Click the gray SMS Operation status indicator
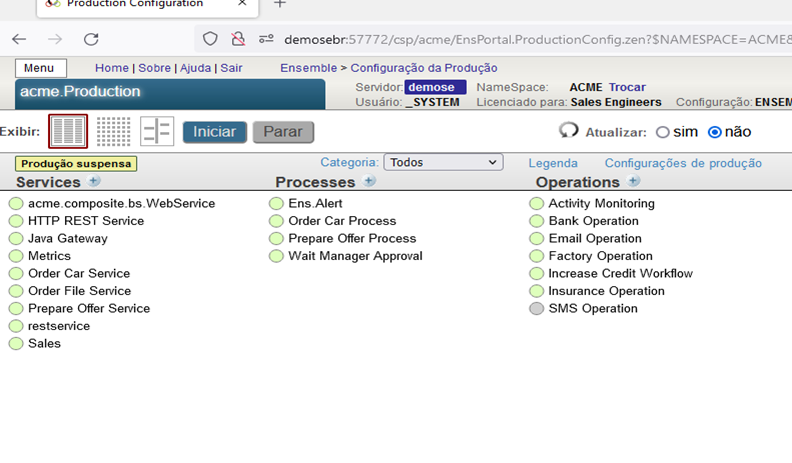This screenshot has width=792, height=463. click(x=537, y=309)
